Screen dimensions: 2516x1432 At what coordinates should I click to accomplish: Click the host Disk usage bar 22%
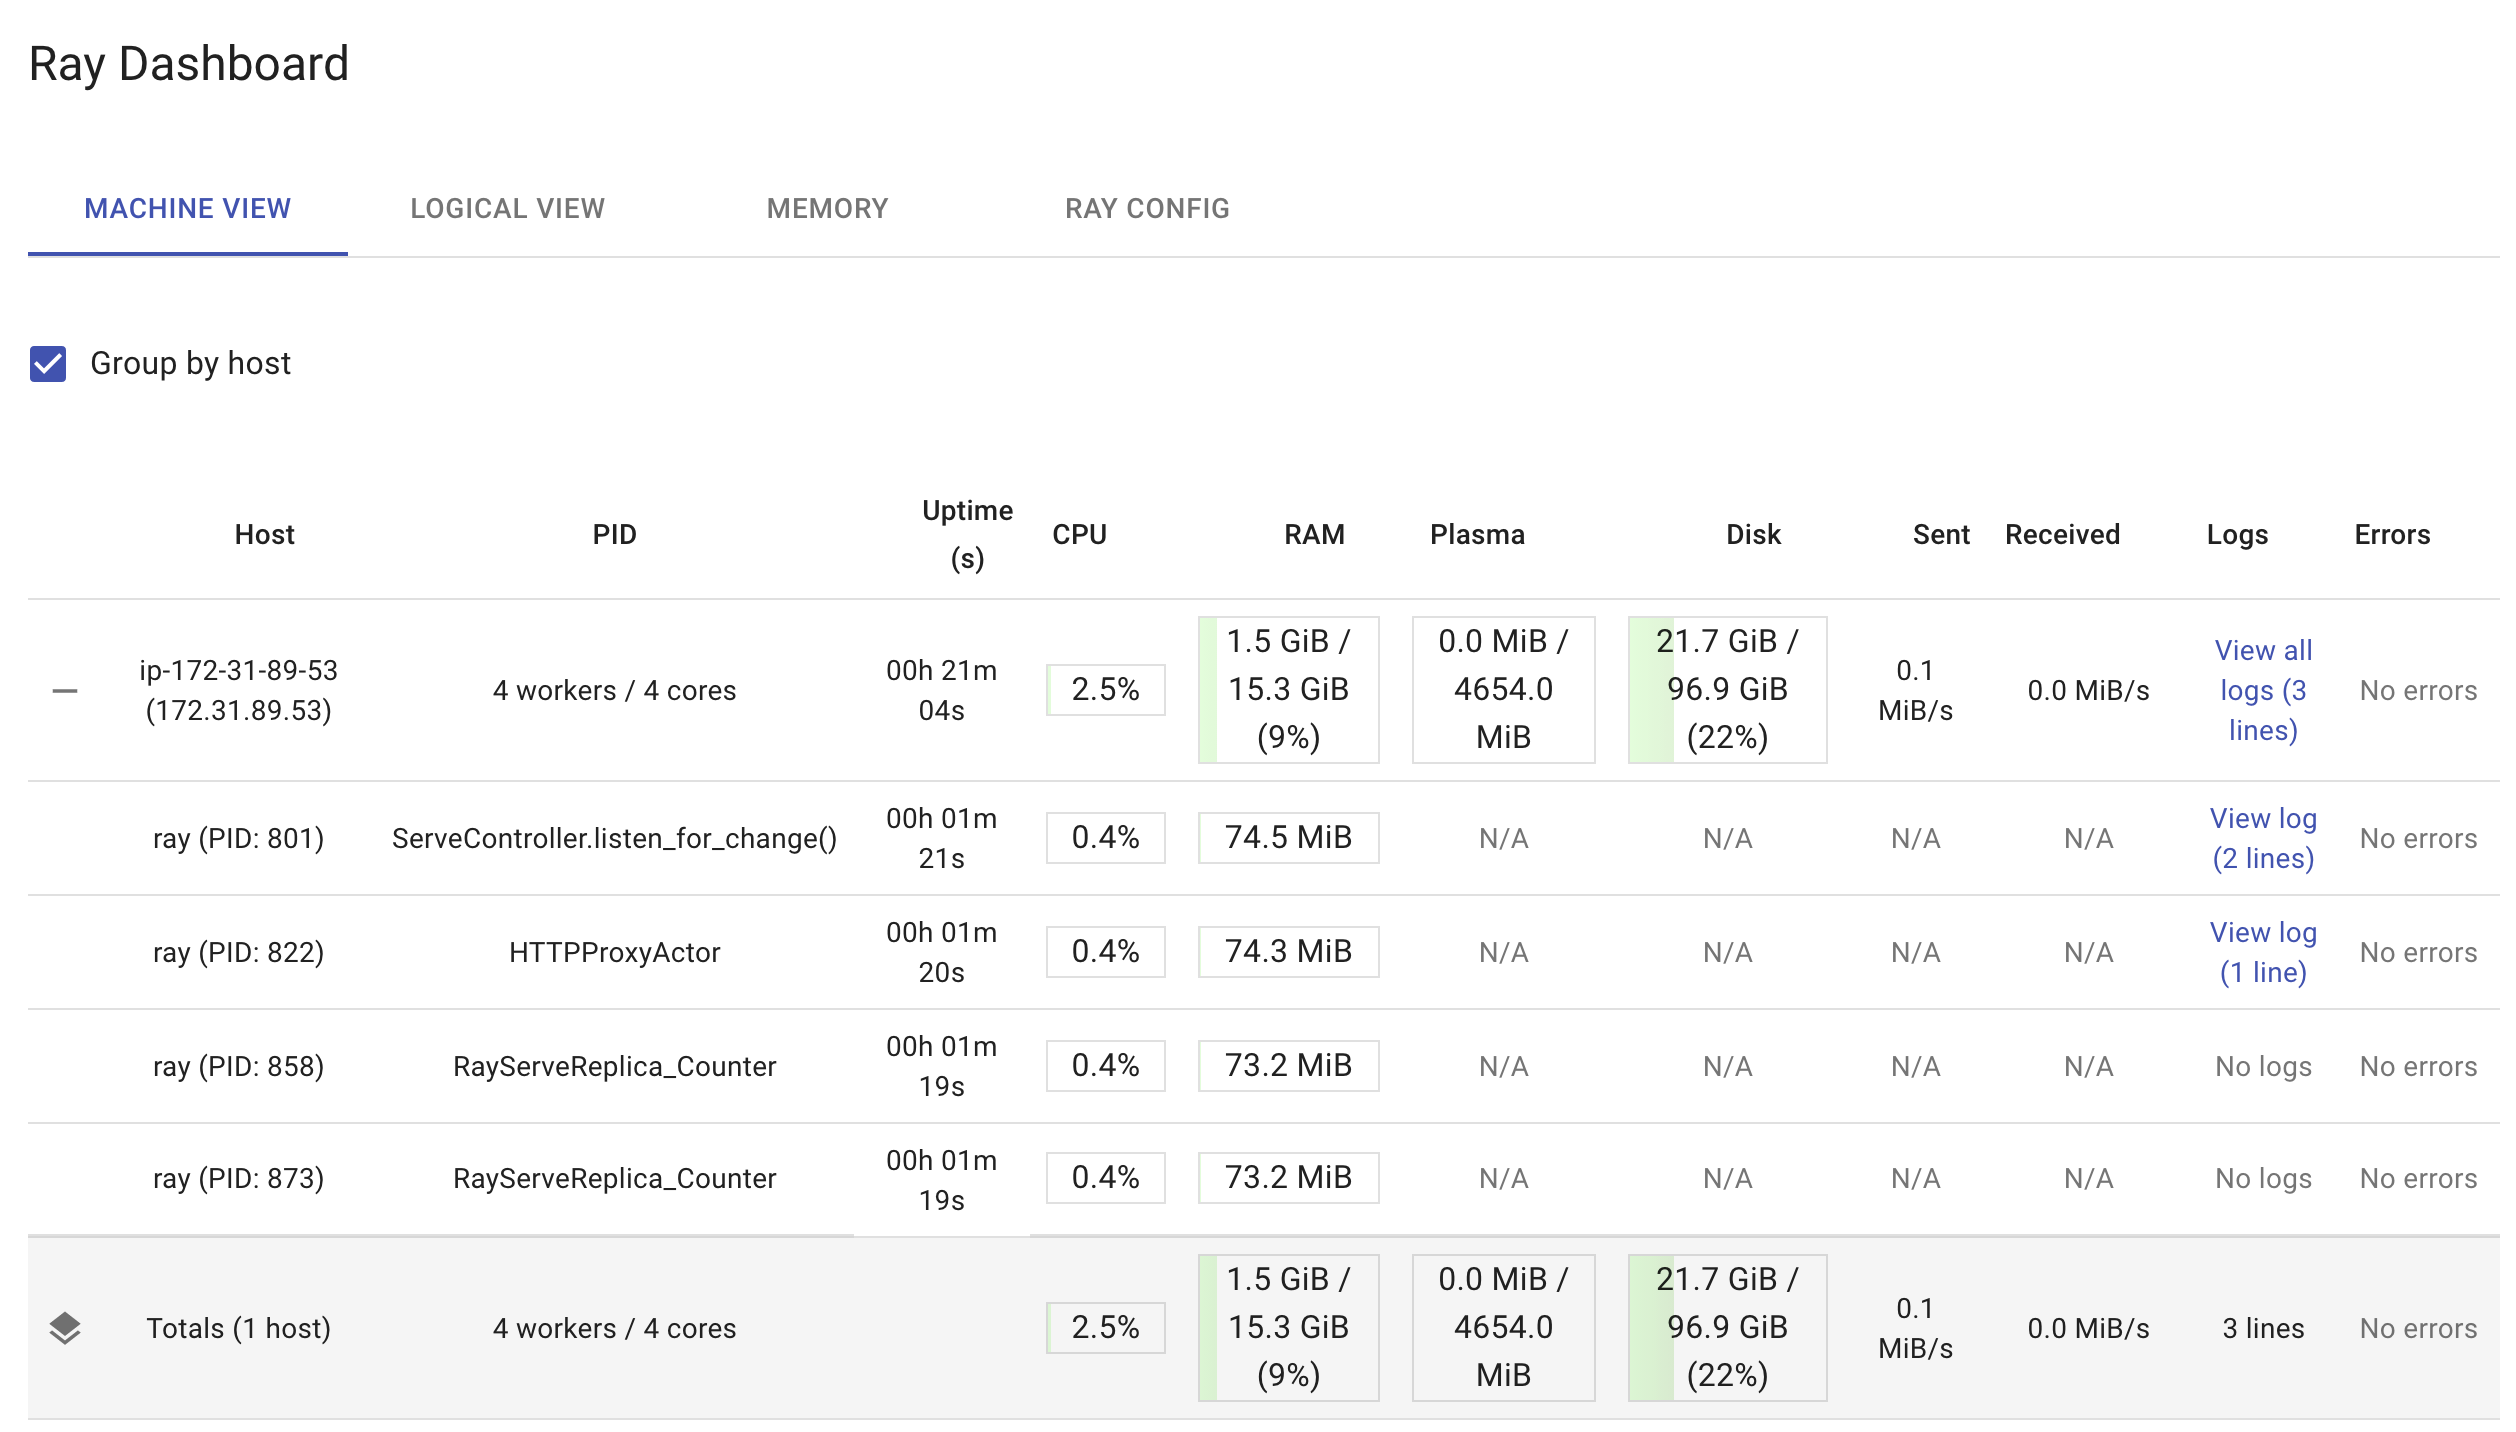[x=1727, y=690]
